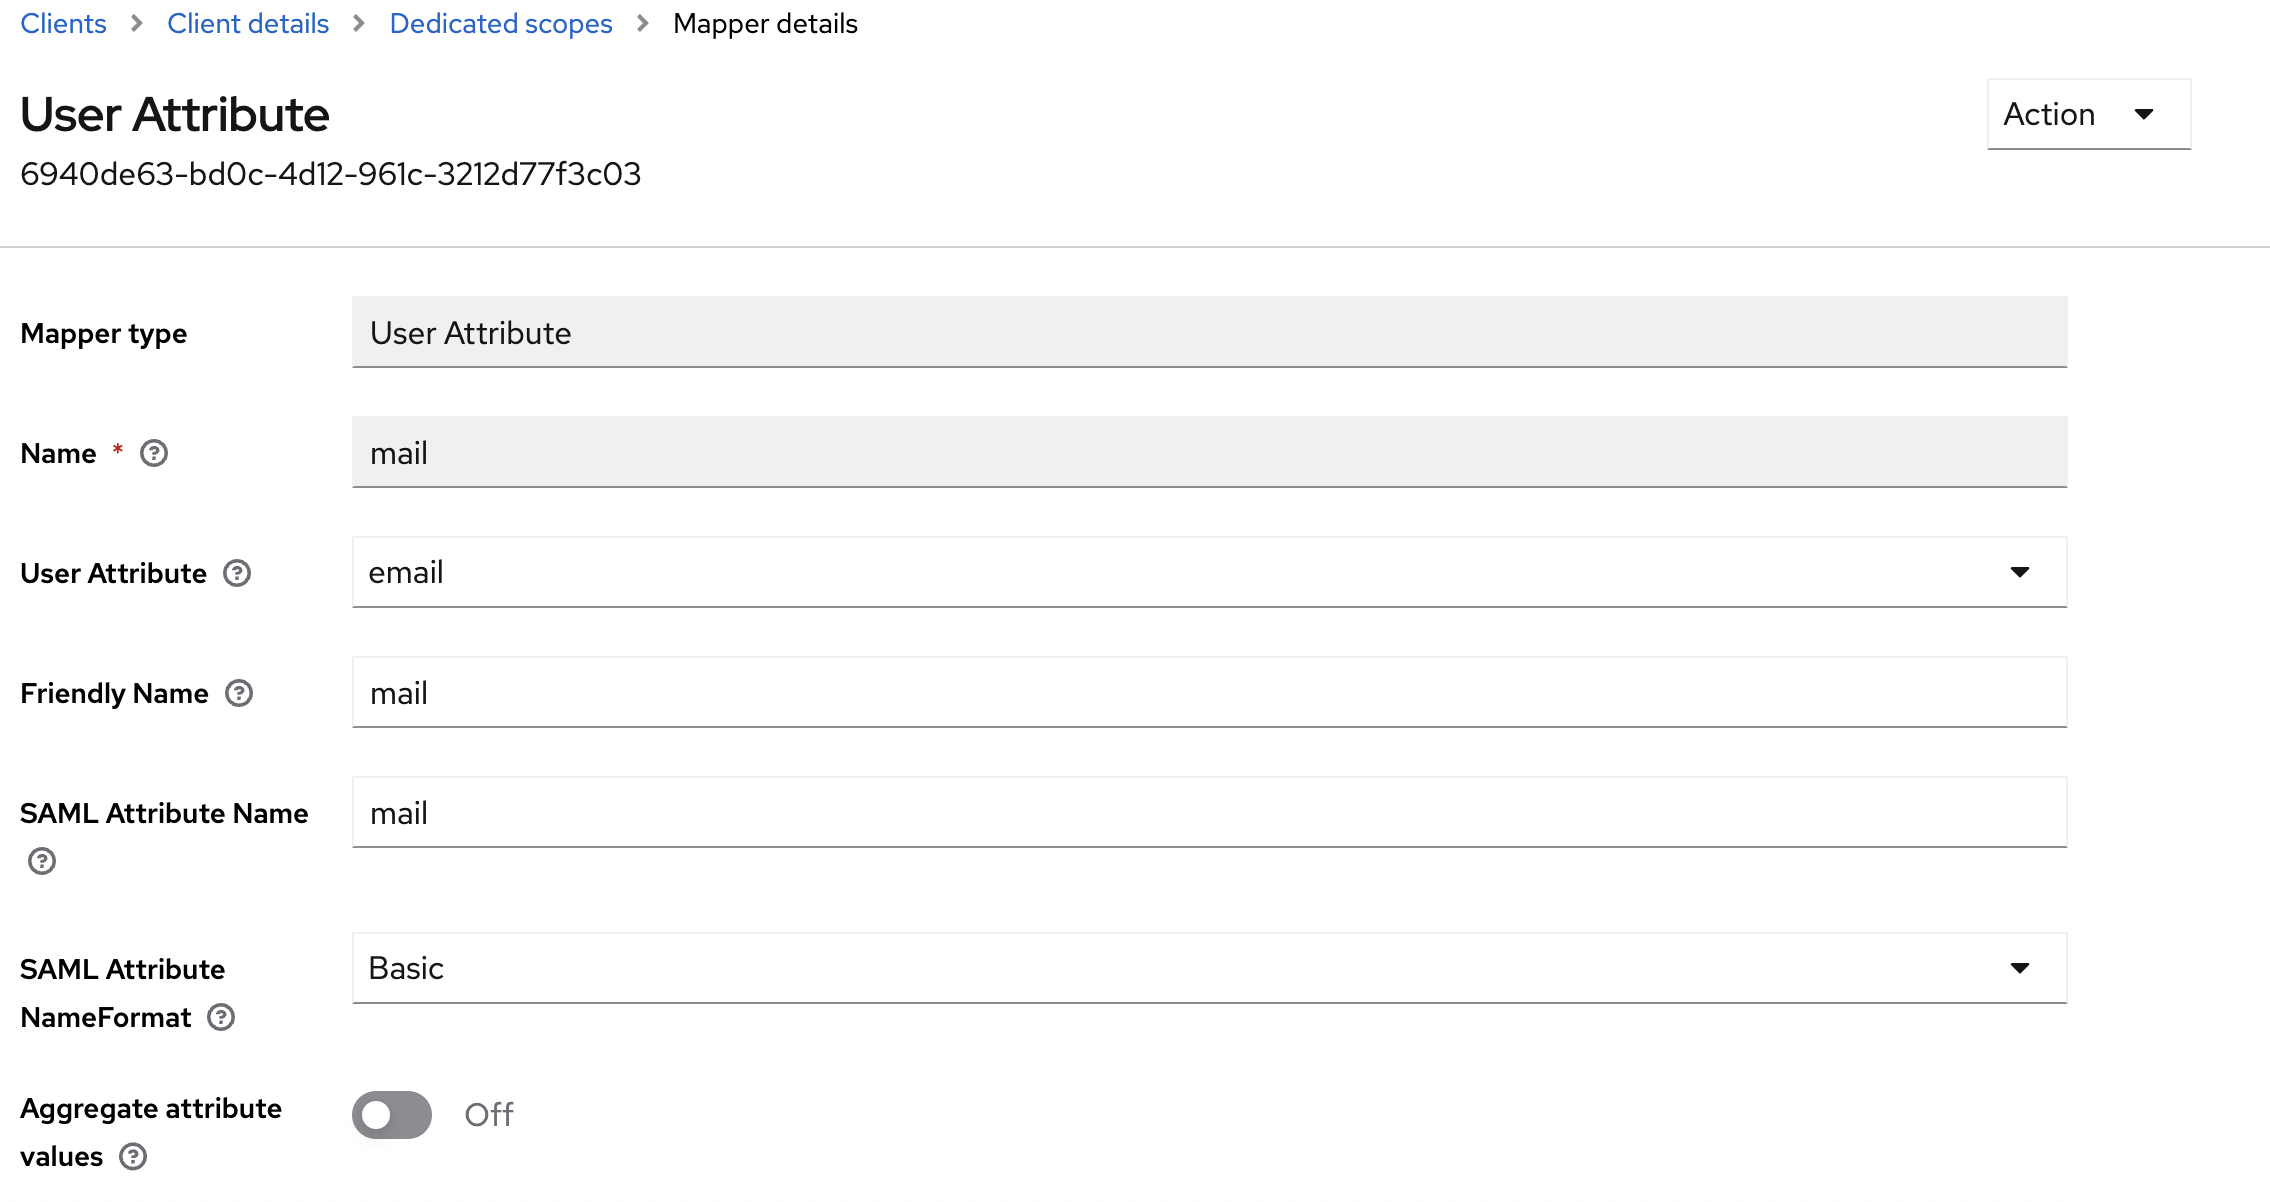The width and height of the screenshot is (2270, 1202).
Task: Click the User Attribute page heading
Action: click(x=175, y=115)
